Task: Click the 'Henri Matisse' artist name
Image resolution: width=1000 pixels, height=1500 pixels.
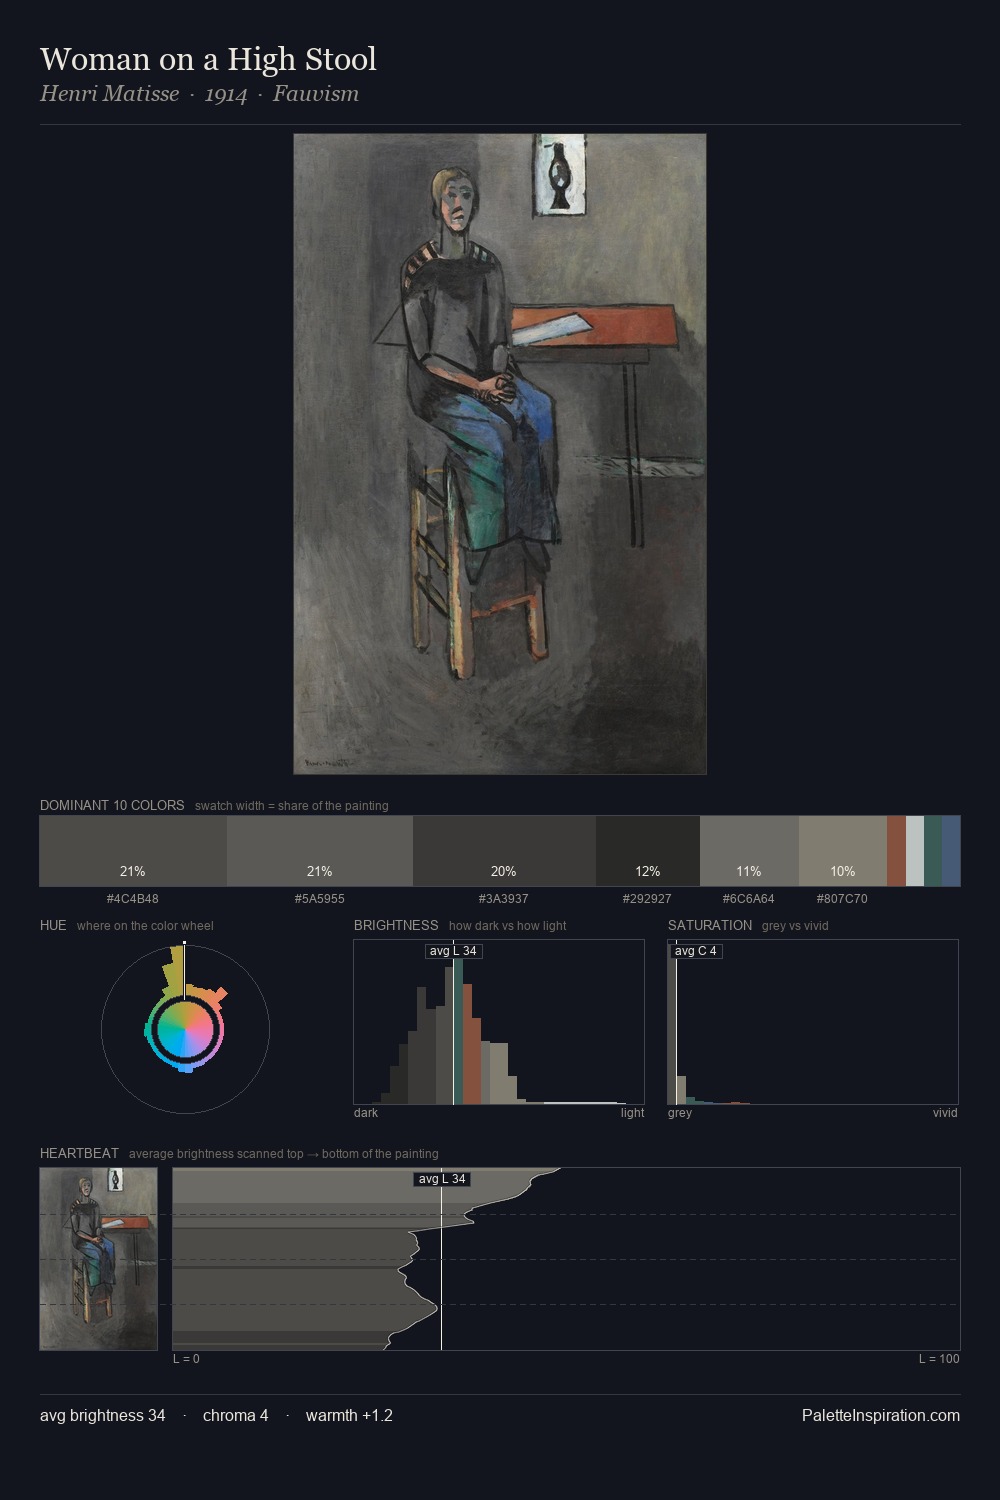Action: pyautogui.click(x=109, y=94)
